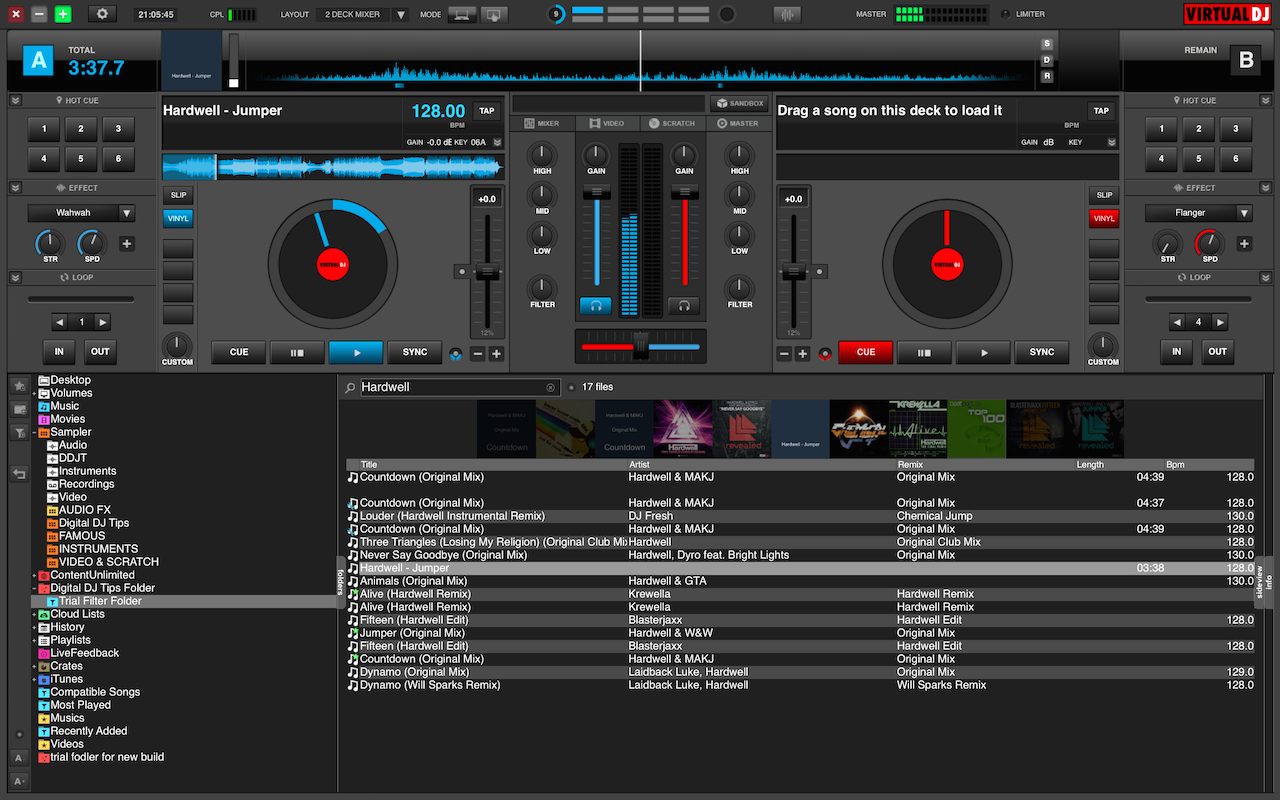The height and width of the screenshot is (800, 1280).
Task: Click the search magnifier icon
Action: pyautogui.click(x=350, y=387)
